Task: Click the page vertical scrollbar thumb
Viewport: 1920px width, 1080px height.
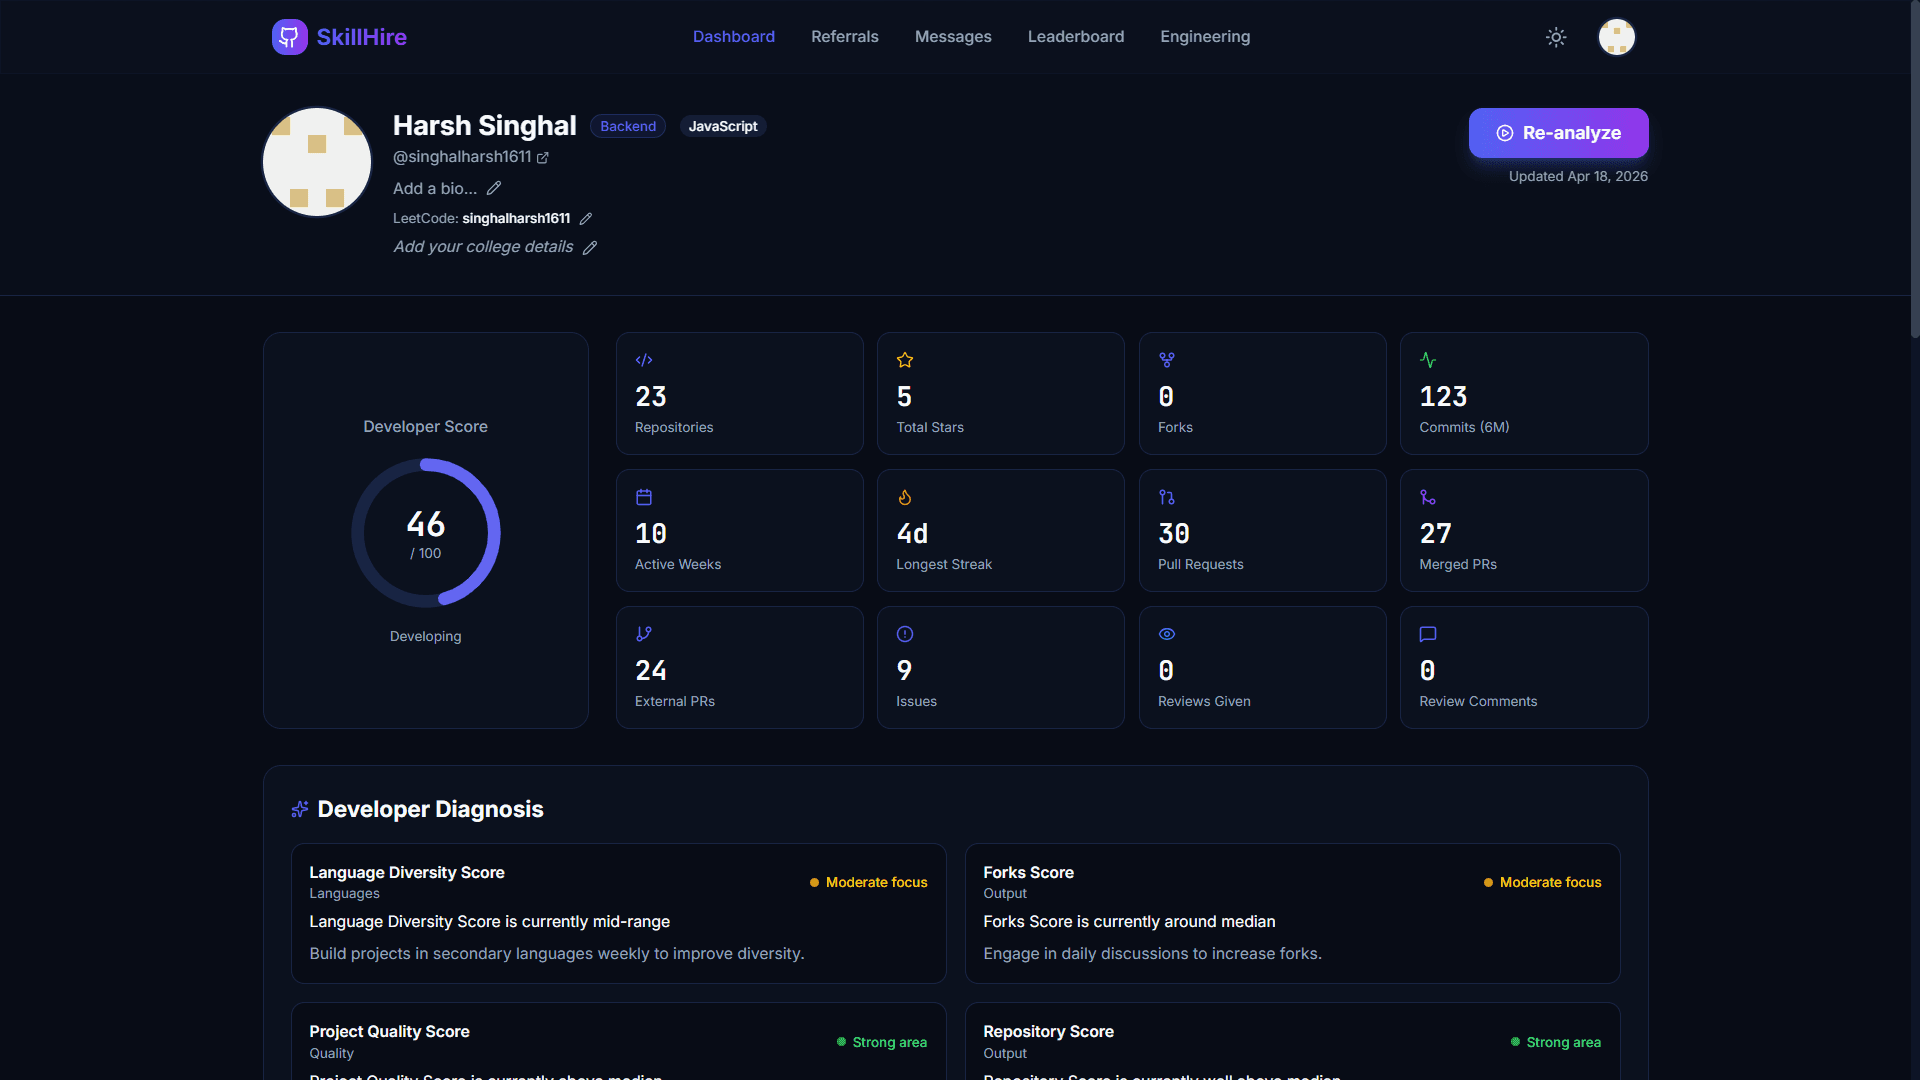Action: (1914, 169)
